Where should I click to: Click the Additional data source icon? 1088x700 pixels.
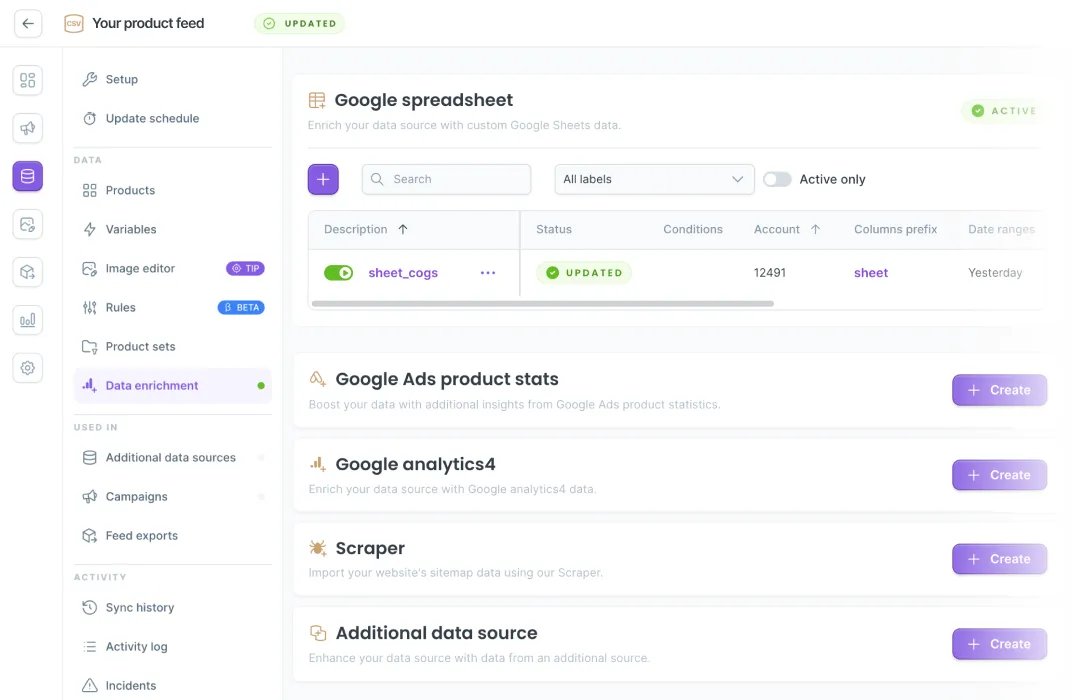tap(318, 633)
